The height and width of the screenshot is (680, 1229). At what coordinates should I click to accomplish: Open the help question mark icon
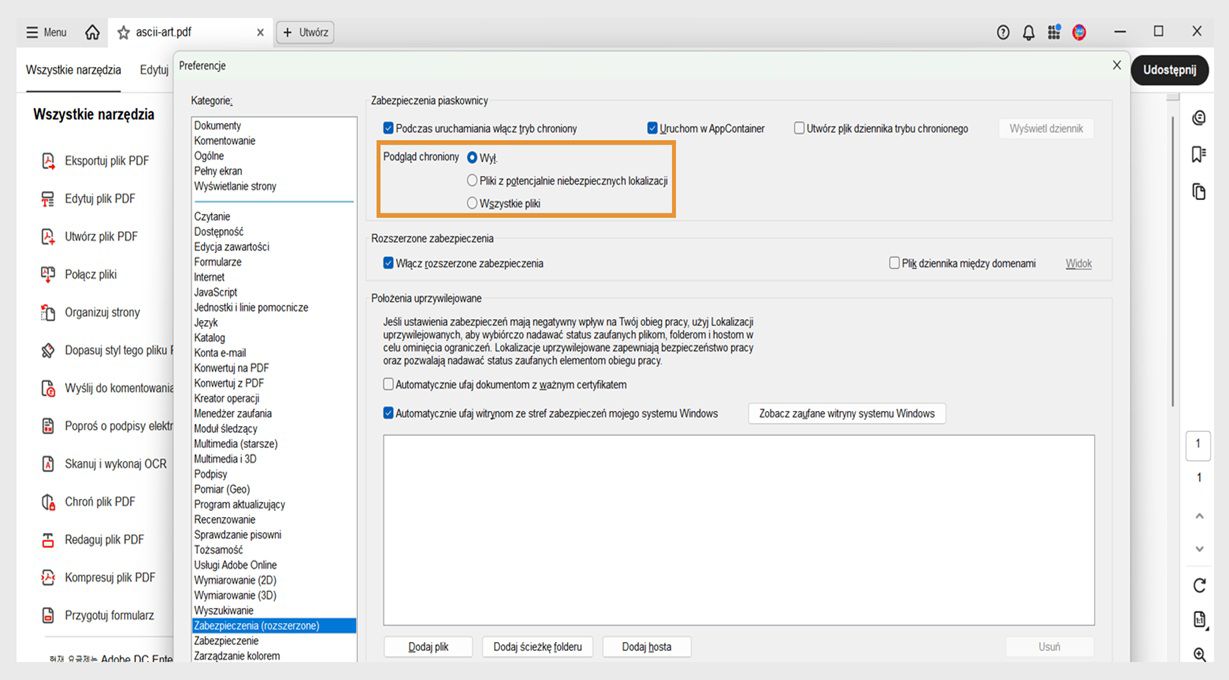pos(1003,32)
